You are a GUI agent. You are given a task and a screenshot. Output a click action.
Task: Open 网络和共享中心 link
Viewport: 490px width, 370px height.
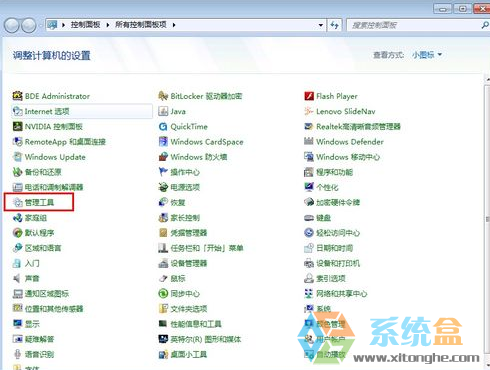pos(342,294)
